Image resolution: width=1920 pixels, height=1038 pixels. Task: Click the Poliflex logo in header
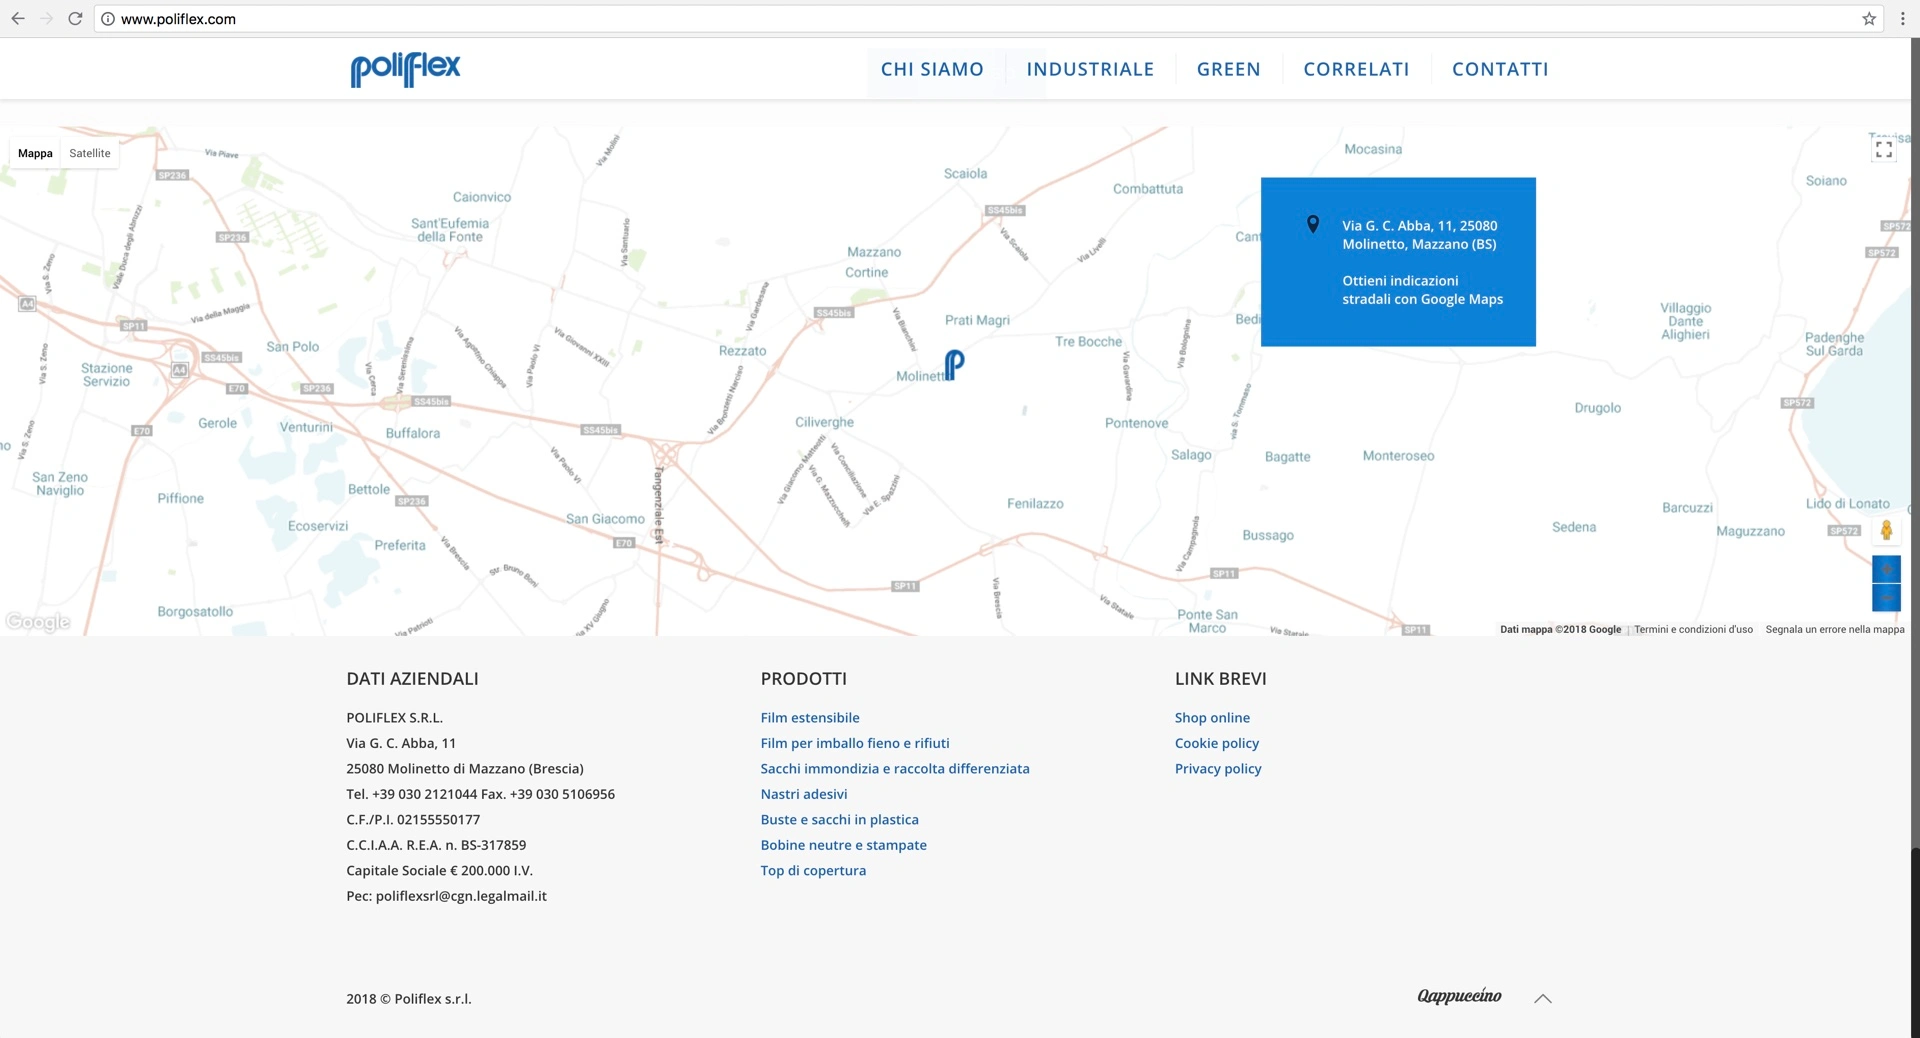pos(405,69)
